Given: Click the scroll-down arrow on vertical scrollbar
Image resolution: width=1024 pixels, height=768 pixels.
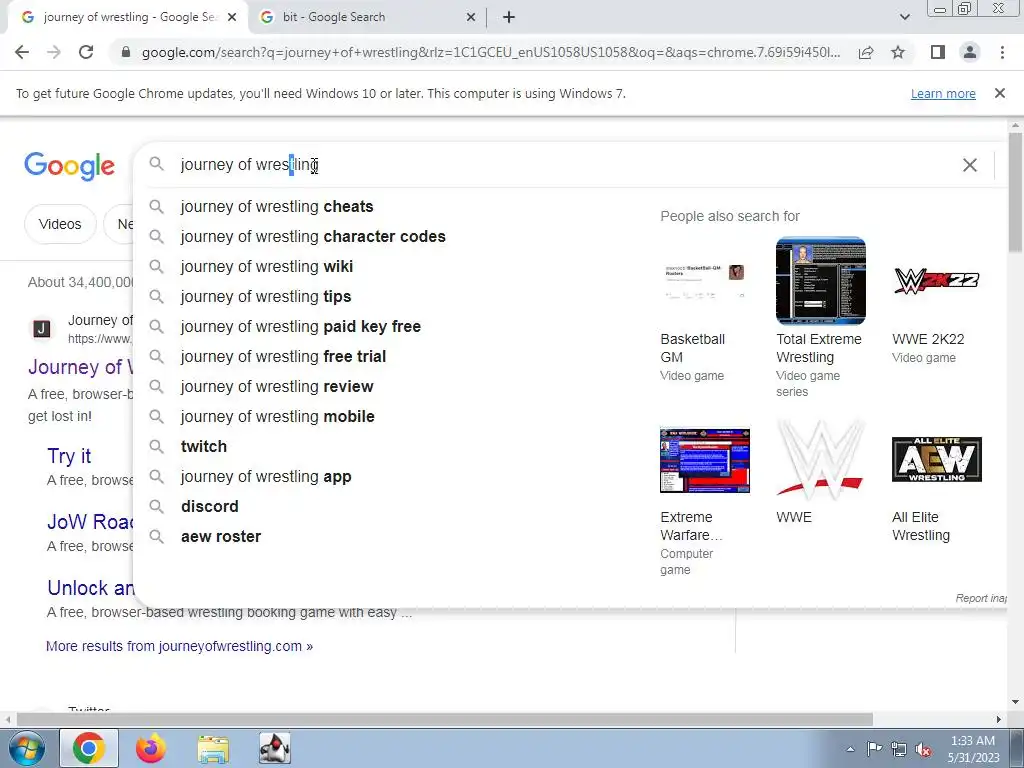Looking at the screenshot, I should coord(1016,703).
